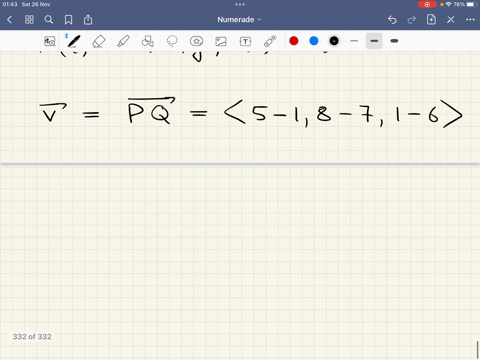
Task: Close the editing toolbar with X
Action: tap(451, 20)
